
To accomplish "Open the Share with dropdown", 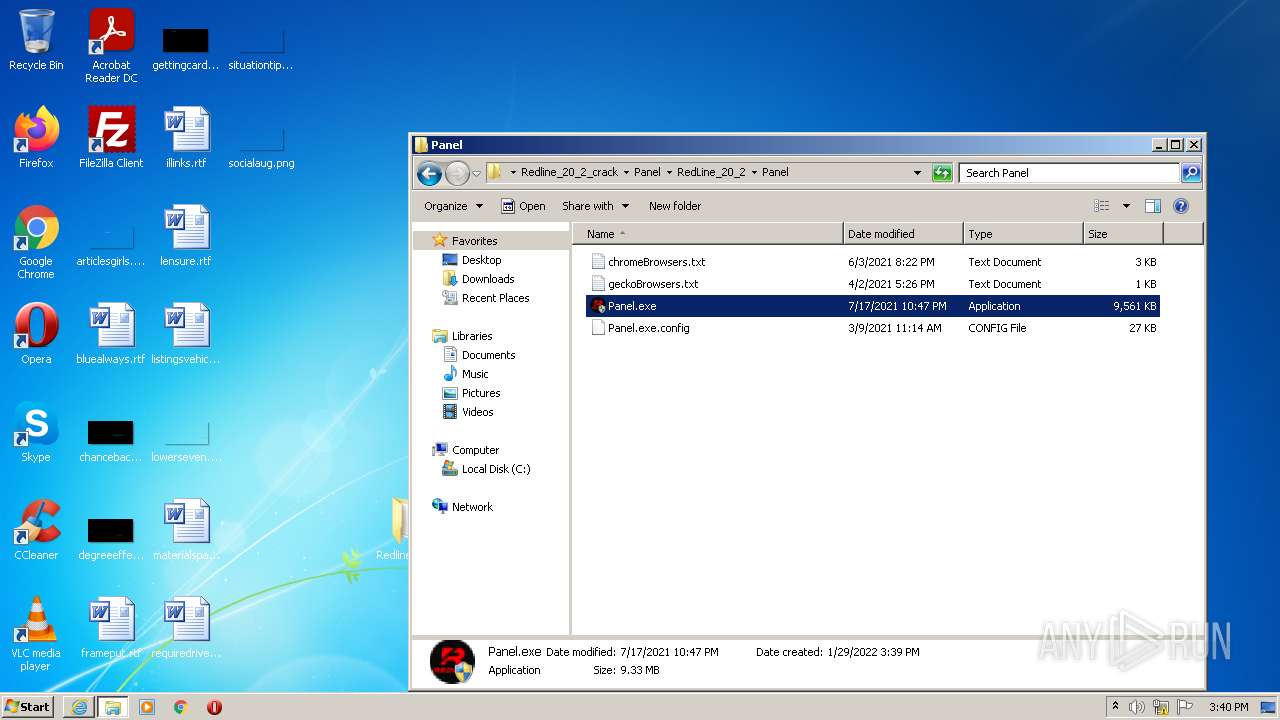I will pos(595,206).
